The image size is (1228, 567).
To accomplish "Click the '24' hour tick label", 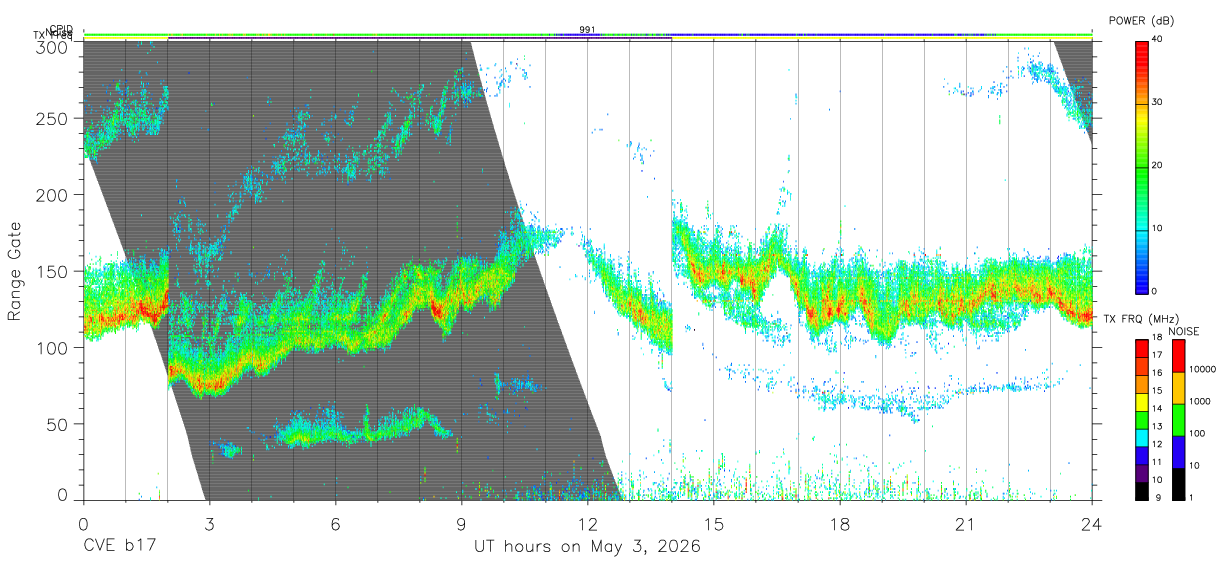I will pos(1091,525).
